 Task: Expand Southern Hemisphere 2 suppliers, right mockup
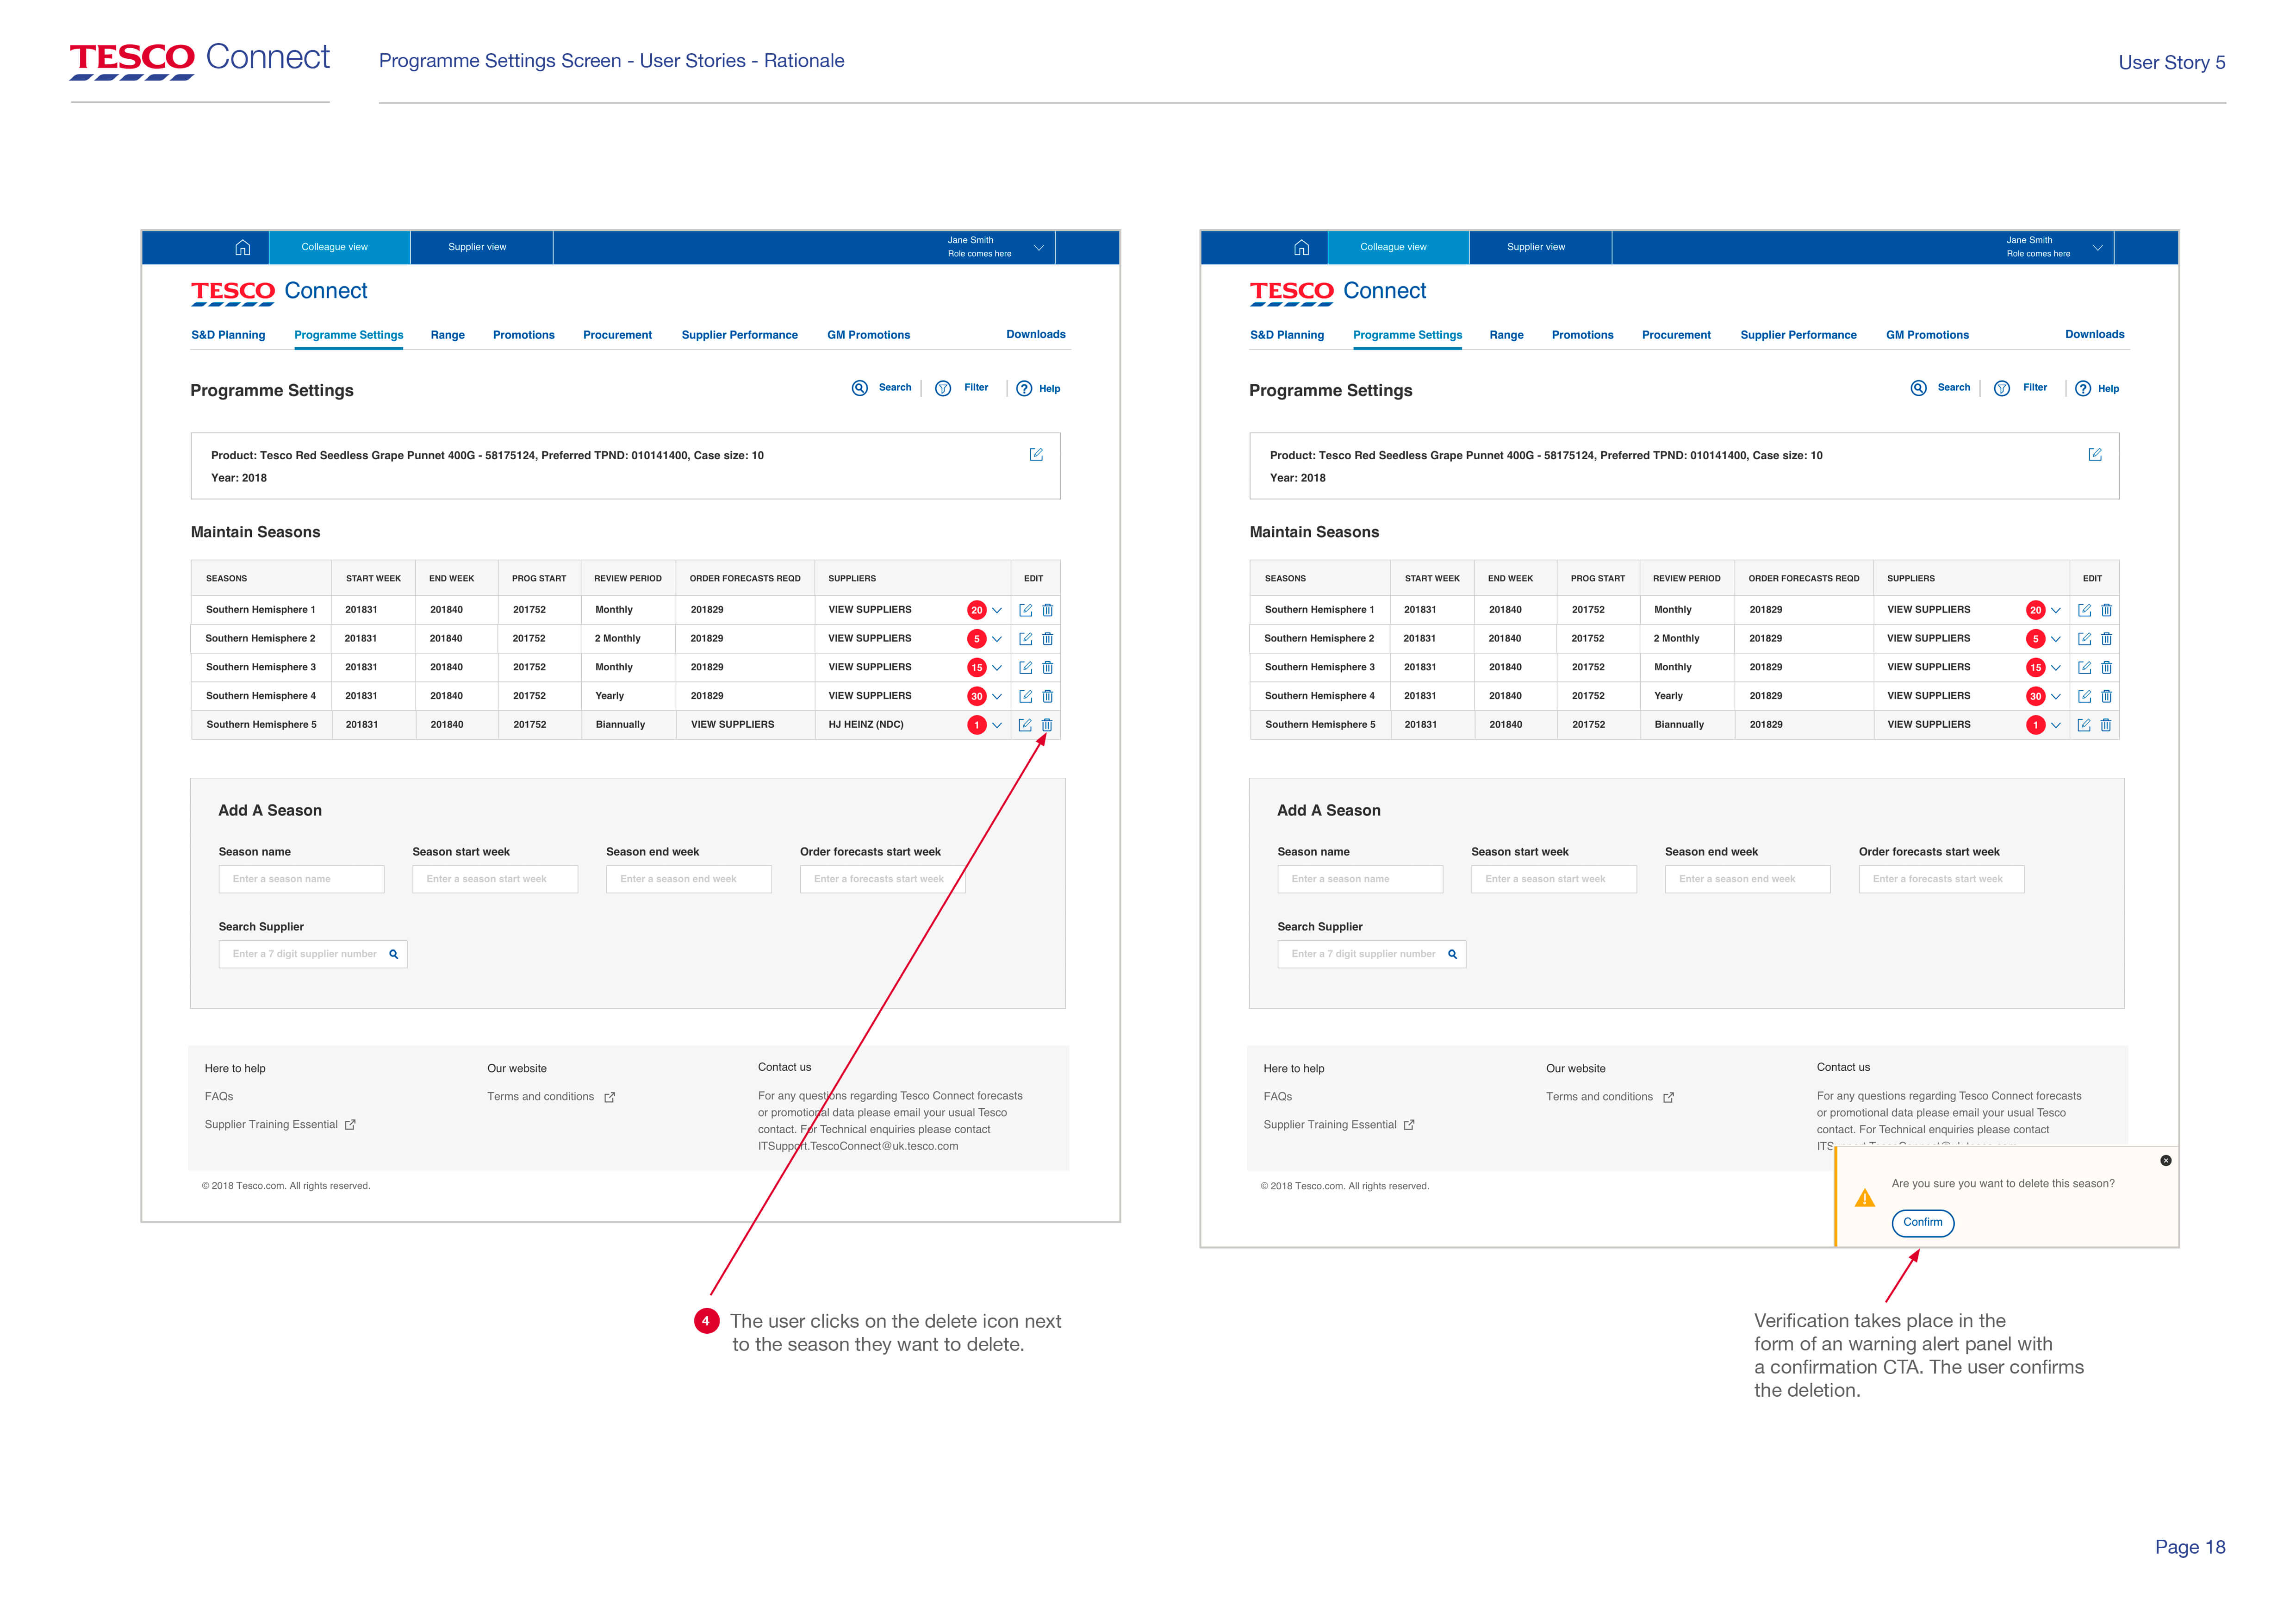[2056, 639]
